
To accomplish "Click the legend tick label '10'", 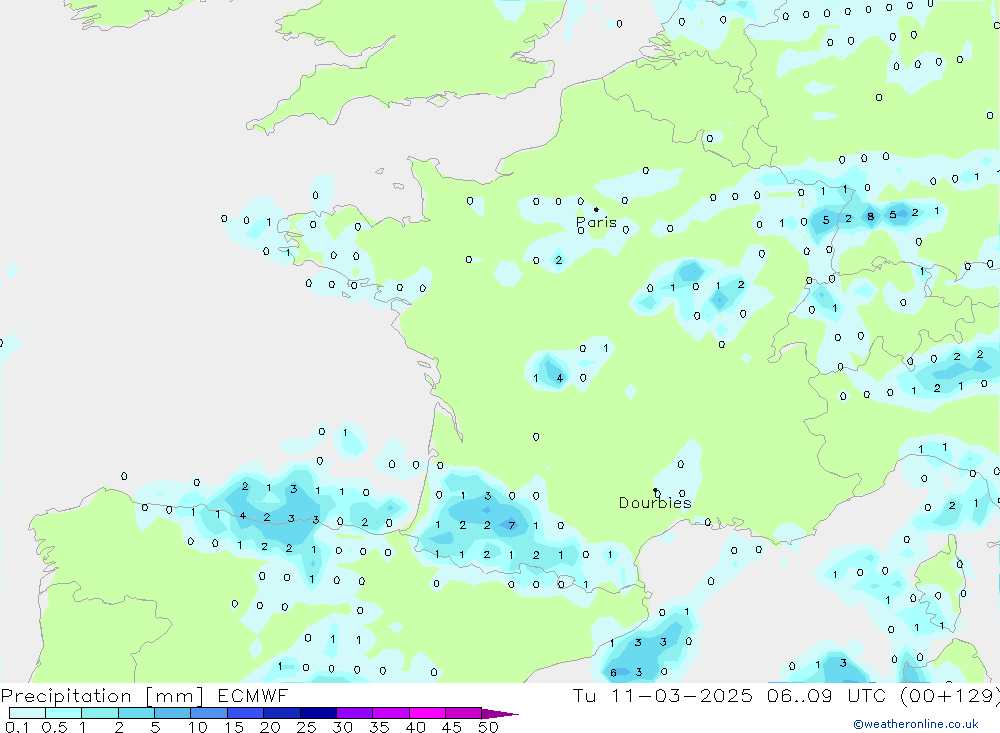I will [198, 727].
